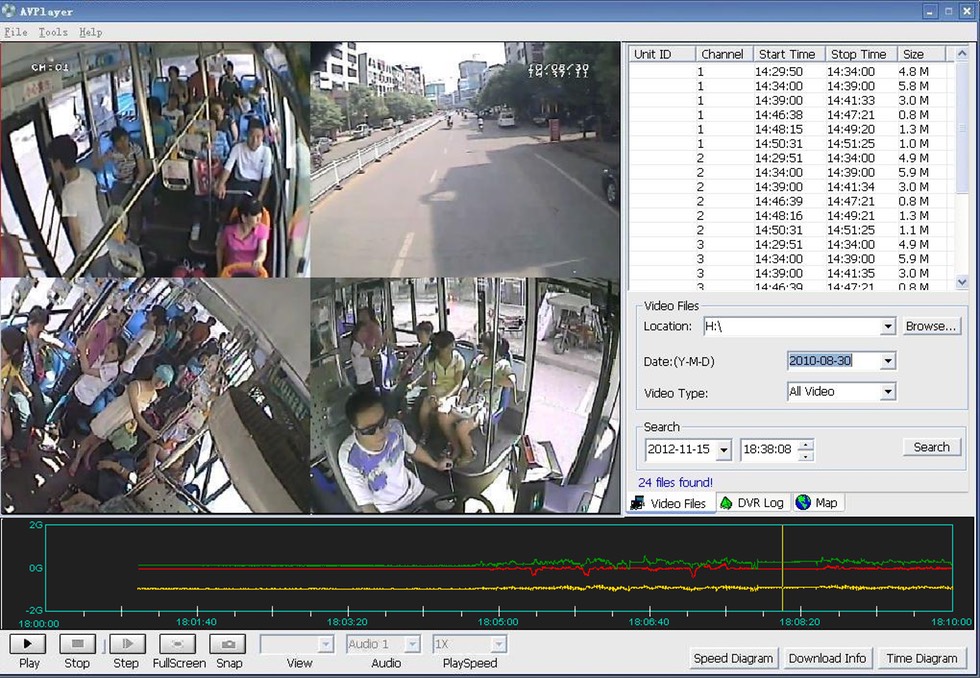Select the road-view camera feed
980x678 pixels.
click(465, 160)
